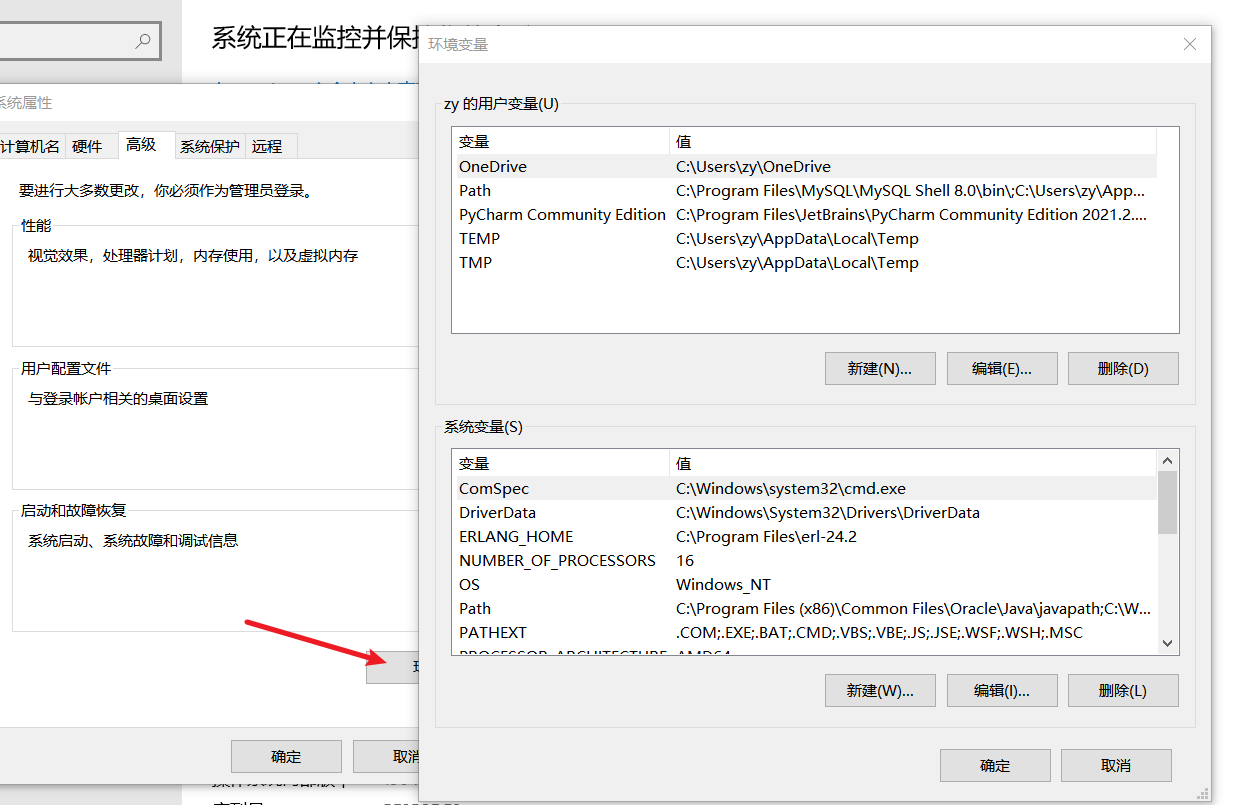The height and width of the screenshot is (805, 1240).
Task: Cancel the Environment Variables dialog with 取消
Action: click(x=1116, y=765)
